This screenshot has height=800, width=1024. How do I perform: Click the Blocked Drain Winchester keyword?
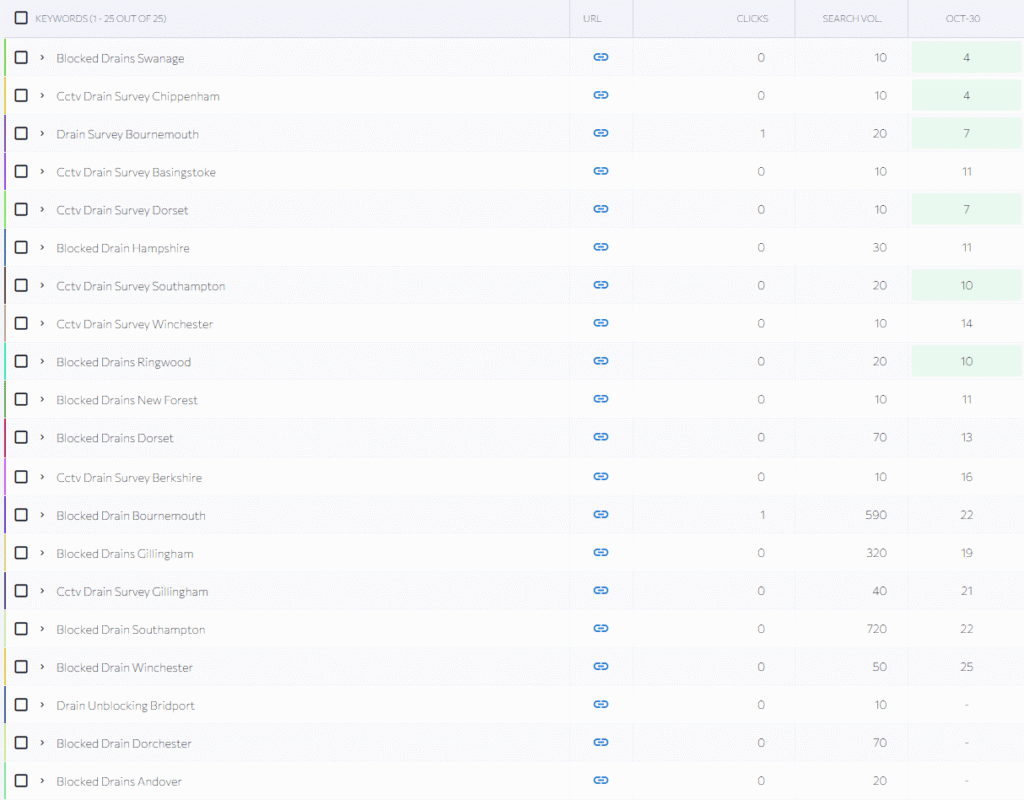pyautogui.click(x=124, y=667)
